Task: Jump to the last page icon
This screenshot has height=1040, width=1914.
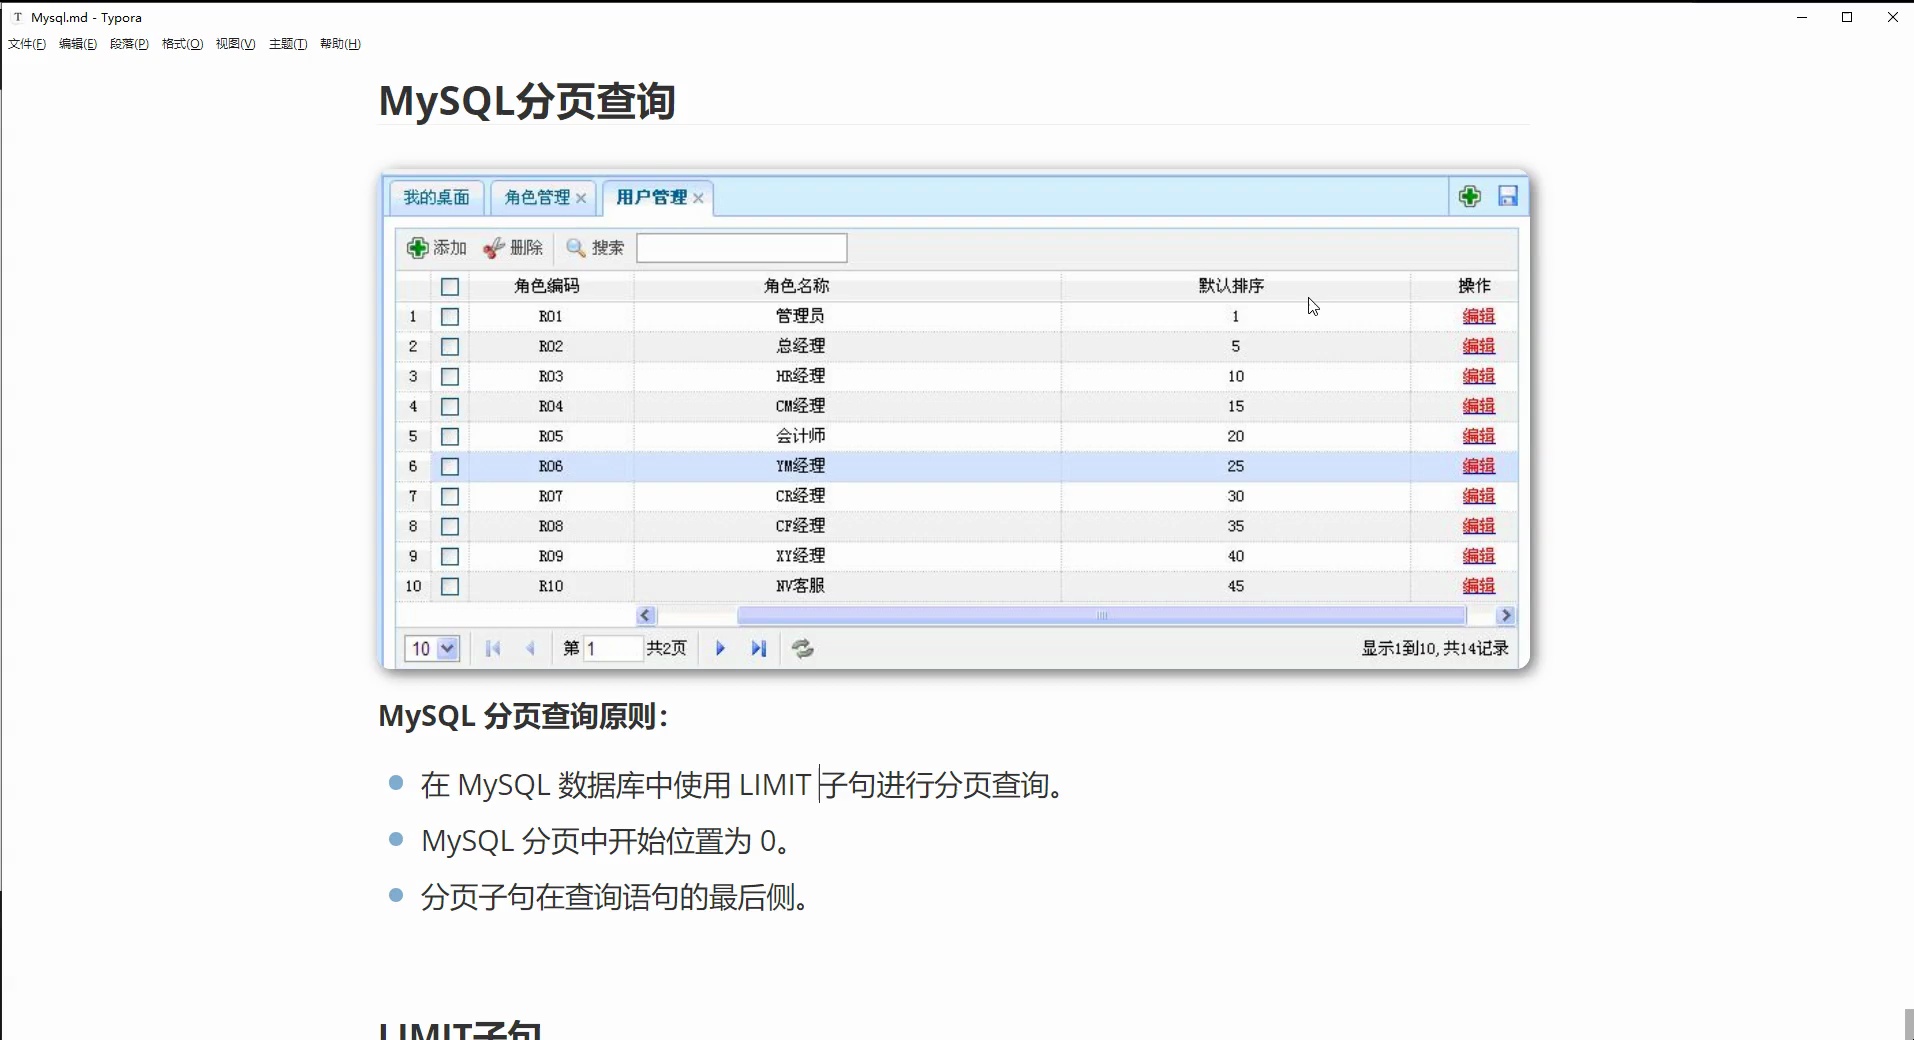Action: coord(759,649)
